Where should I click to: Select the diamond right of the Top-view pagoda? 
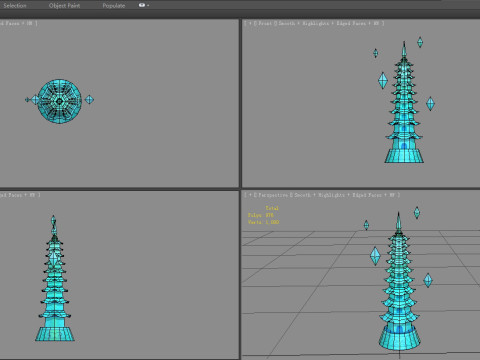pos(89,100)
